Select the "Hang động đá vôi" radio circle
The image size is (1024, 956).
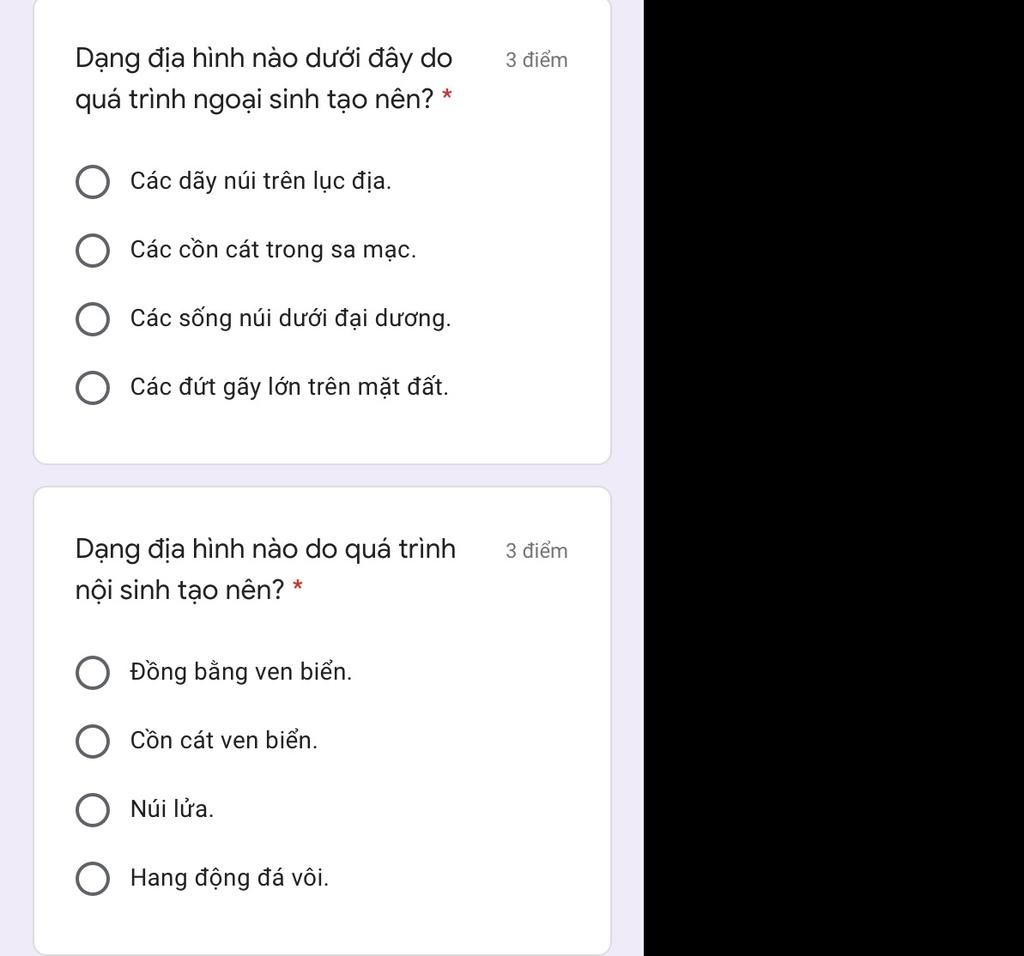click(x=93, y=879)
